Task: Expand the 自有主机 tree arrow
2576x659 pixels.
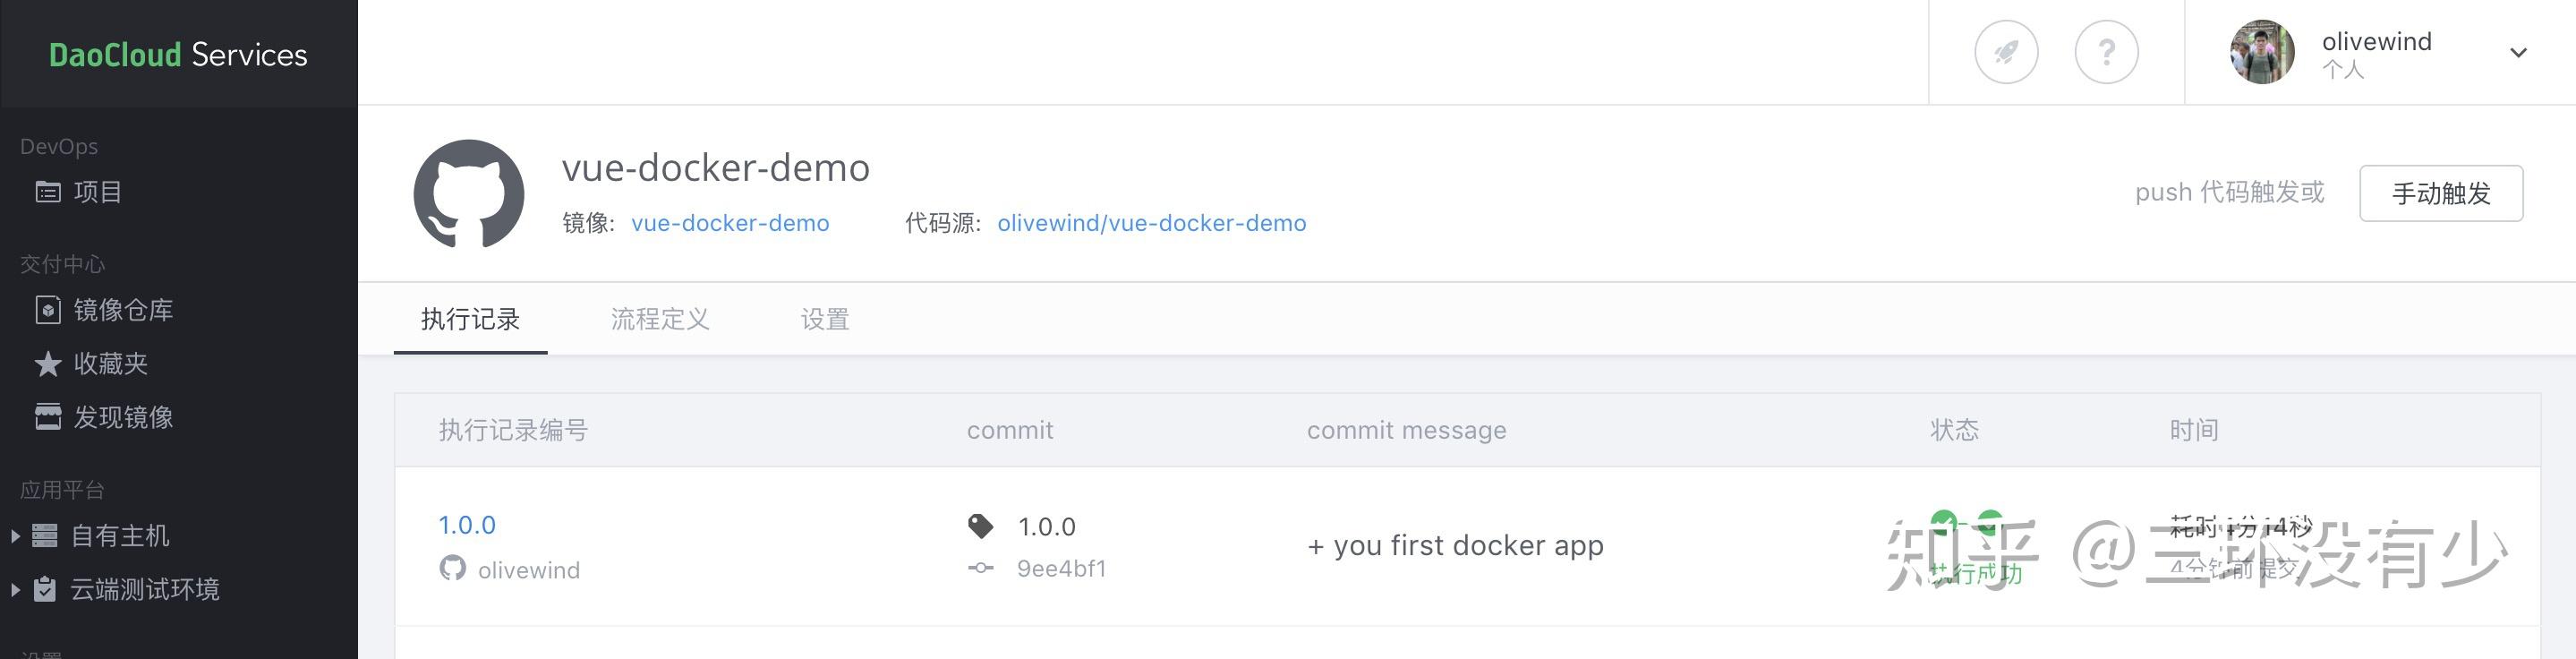Action: click(15, 536)
